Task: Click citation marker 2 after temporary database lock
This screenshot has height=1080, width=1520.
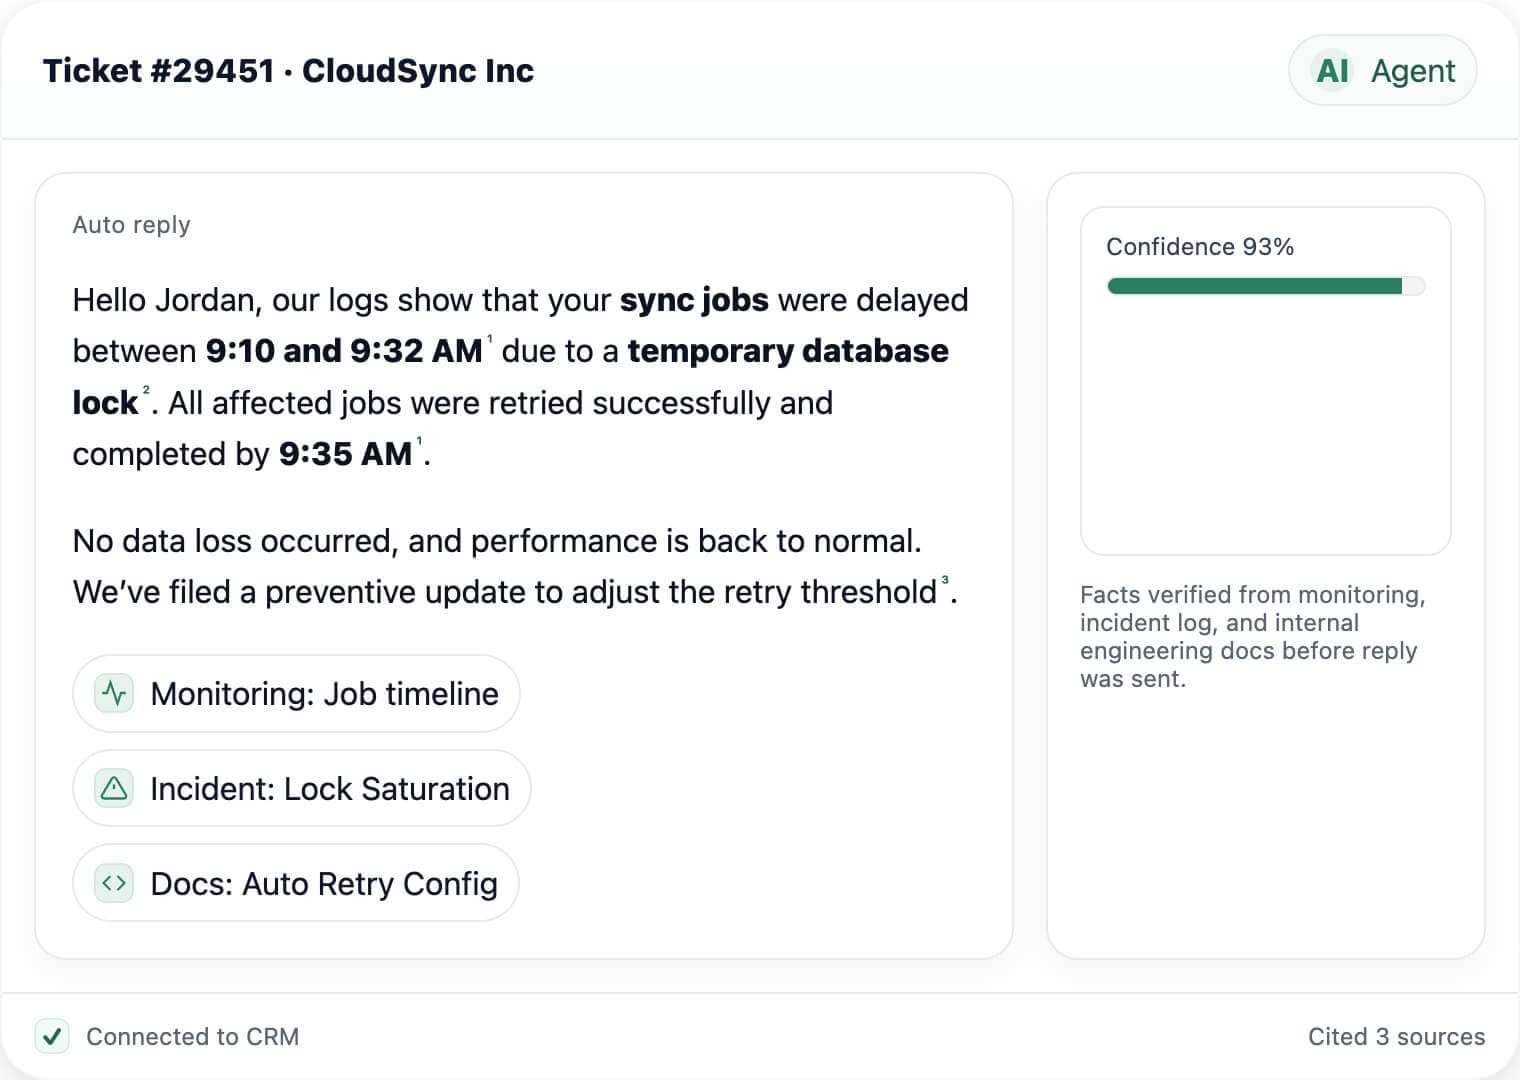Action: [x=146, y=389]
